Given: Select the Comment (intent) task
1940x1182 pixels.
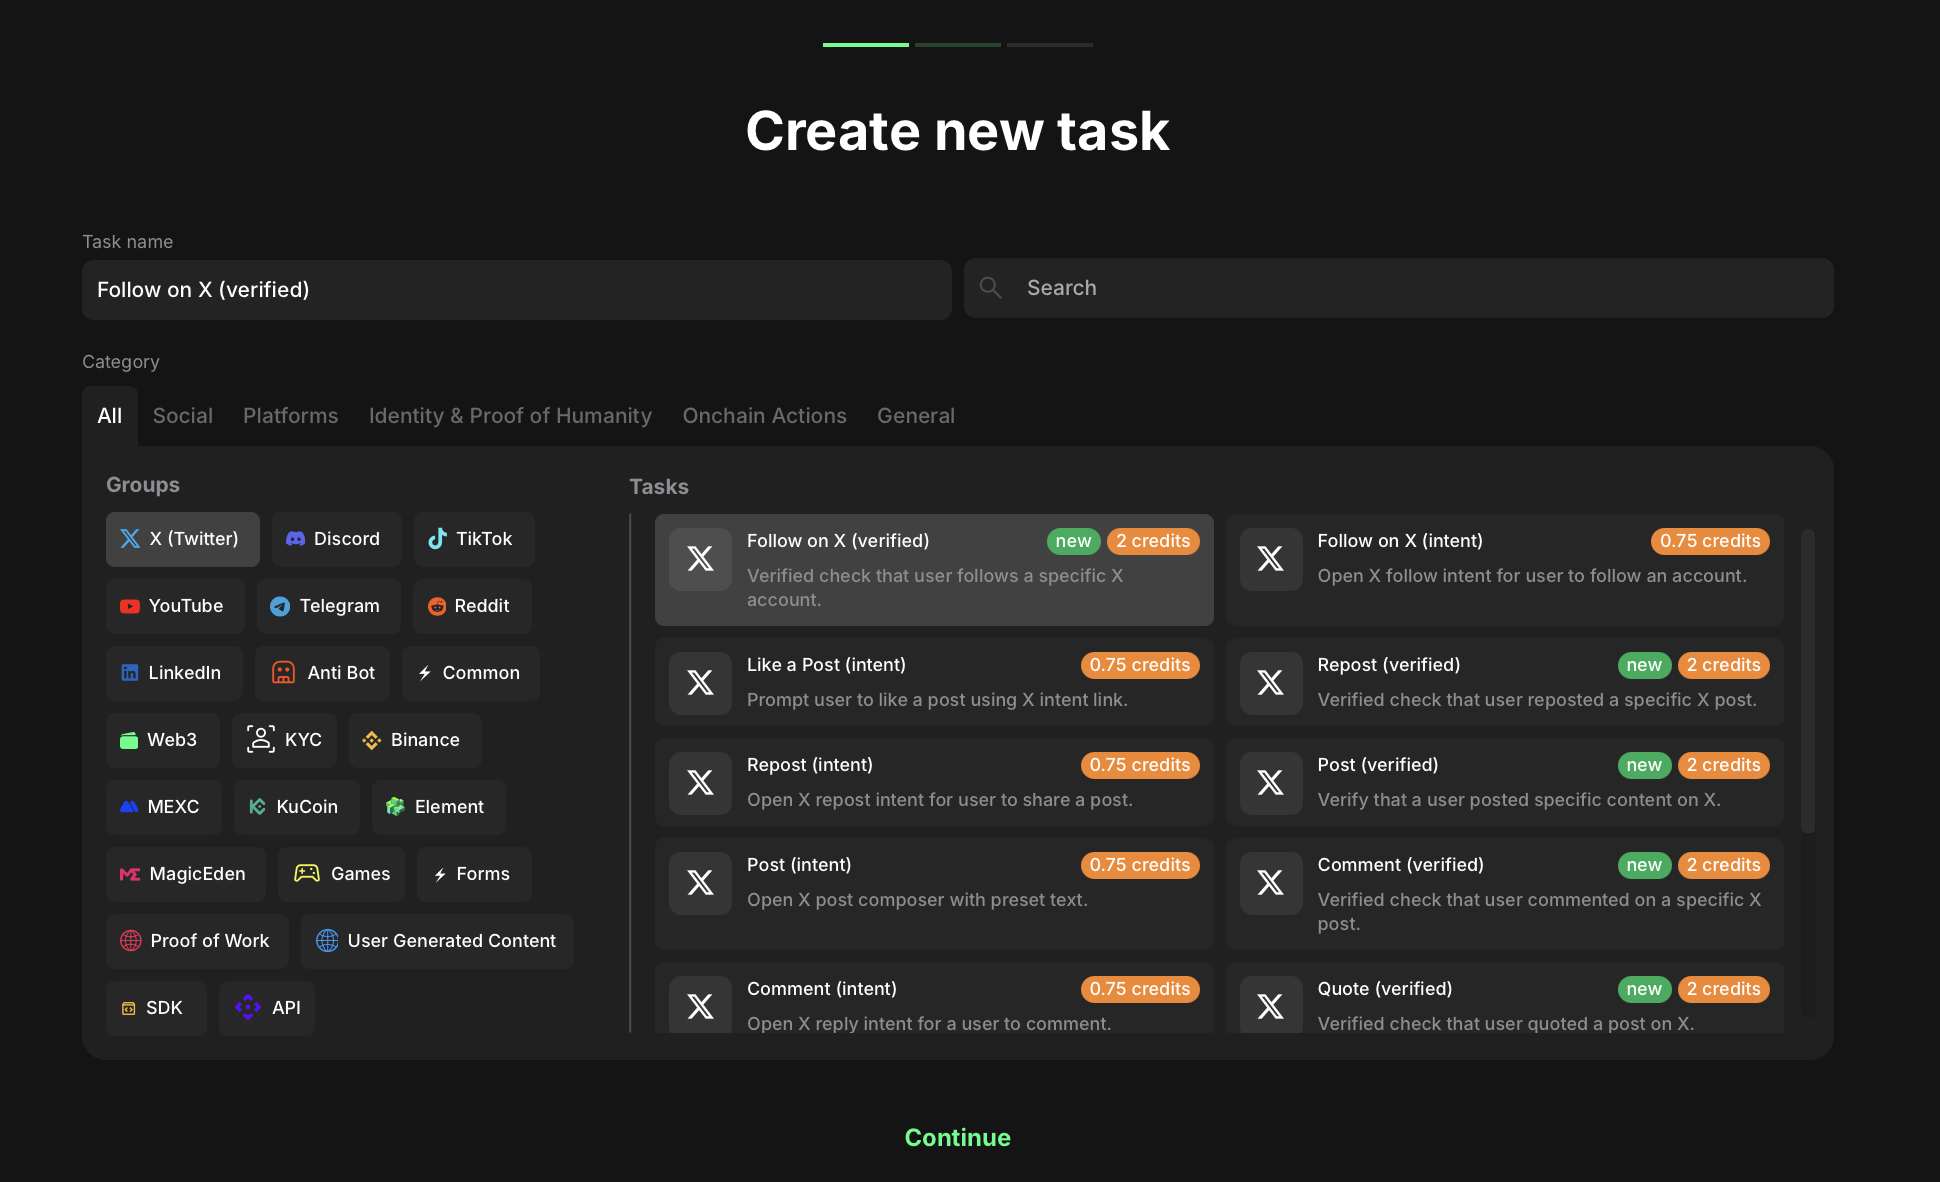Looking at the screenshot, I should tap(934, 998).
